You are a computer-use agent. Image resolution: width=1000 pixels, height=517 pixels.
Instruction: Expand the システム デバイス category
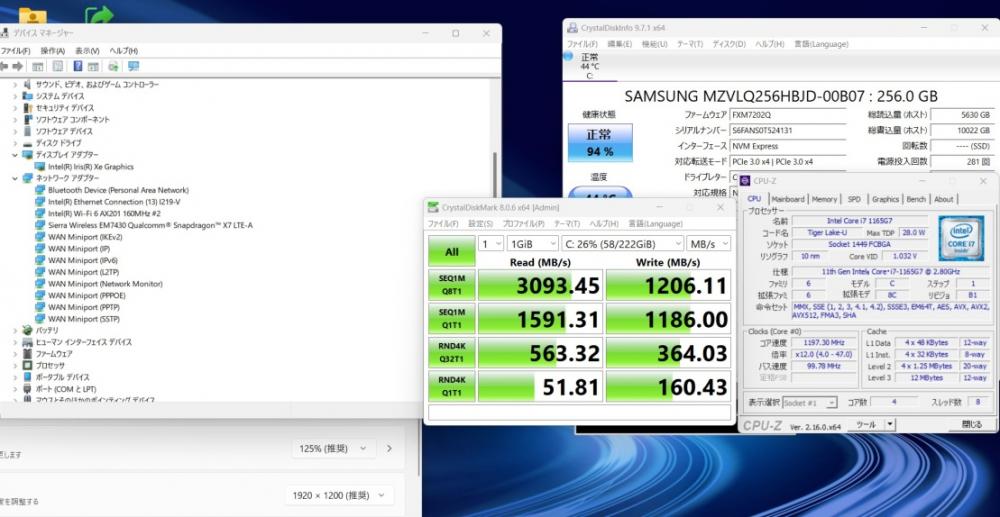[x=15, y=96]
